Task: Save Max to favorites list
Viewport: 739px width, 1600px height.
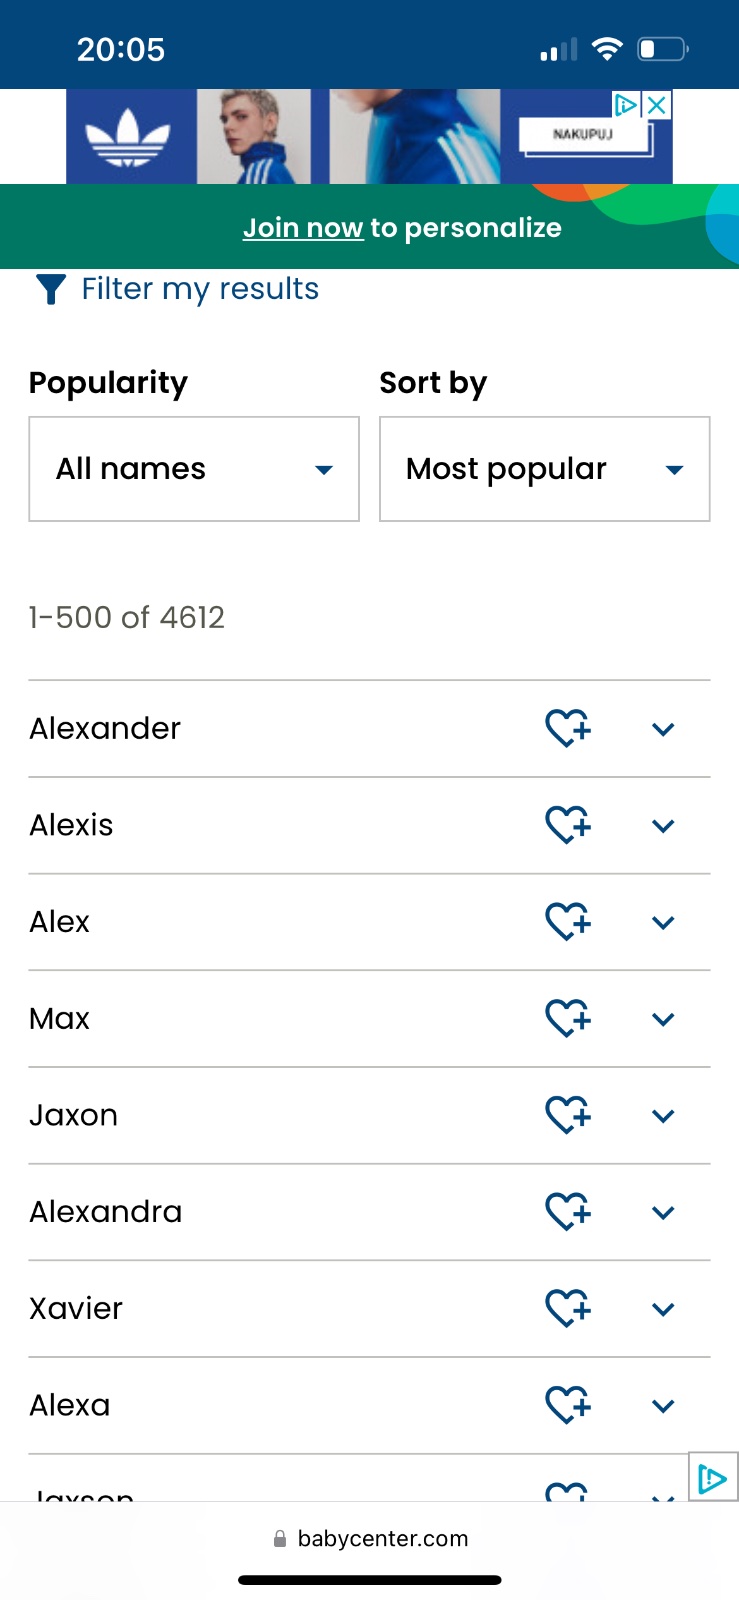Action: coord(568,1018)
